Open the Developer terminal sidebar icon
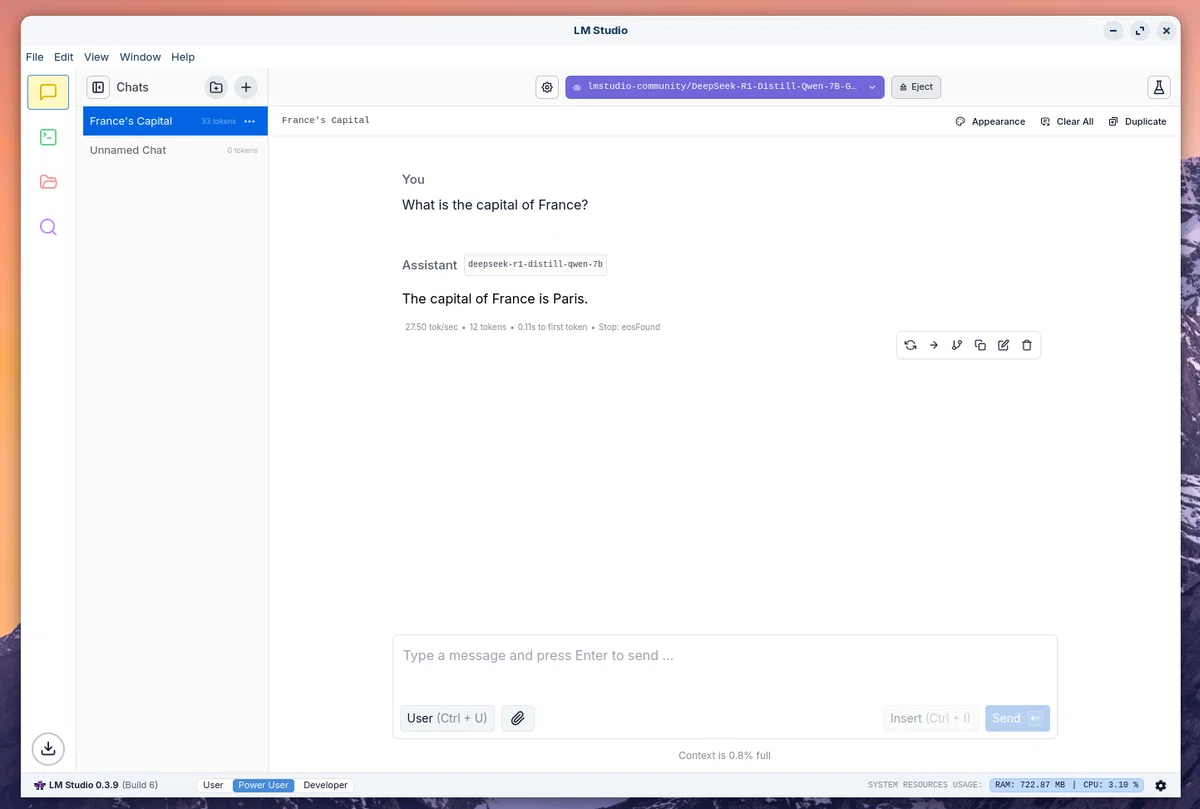 coord(48,137)
